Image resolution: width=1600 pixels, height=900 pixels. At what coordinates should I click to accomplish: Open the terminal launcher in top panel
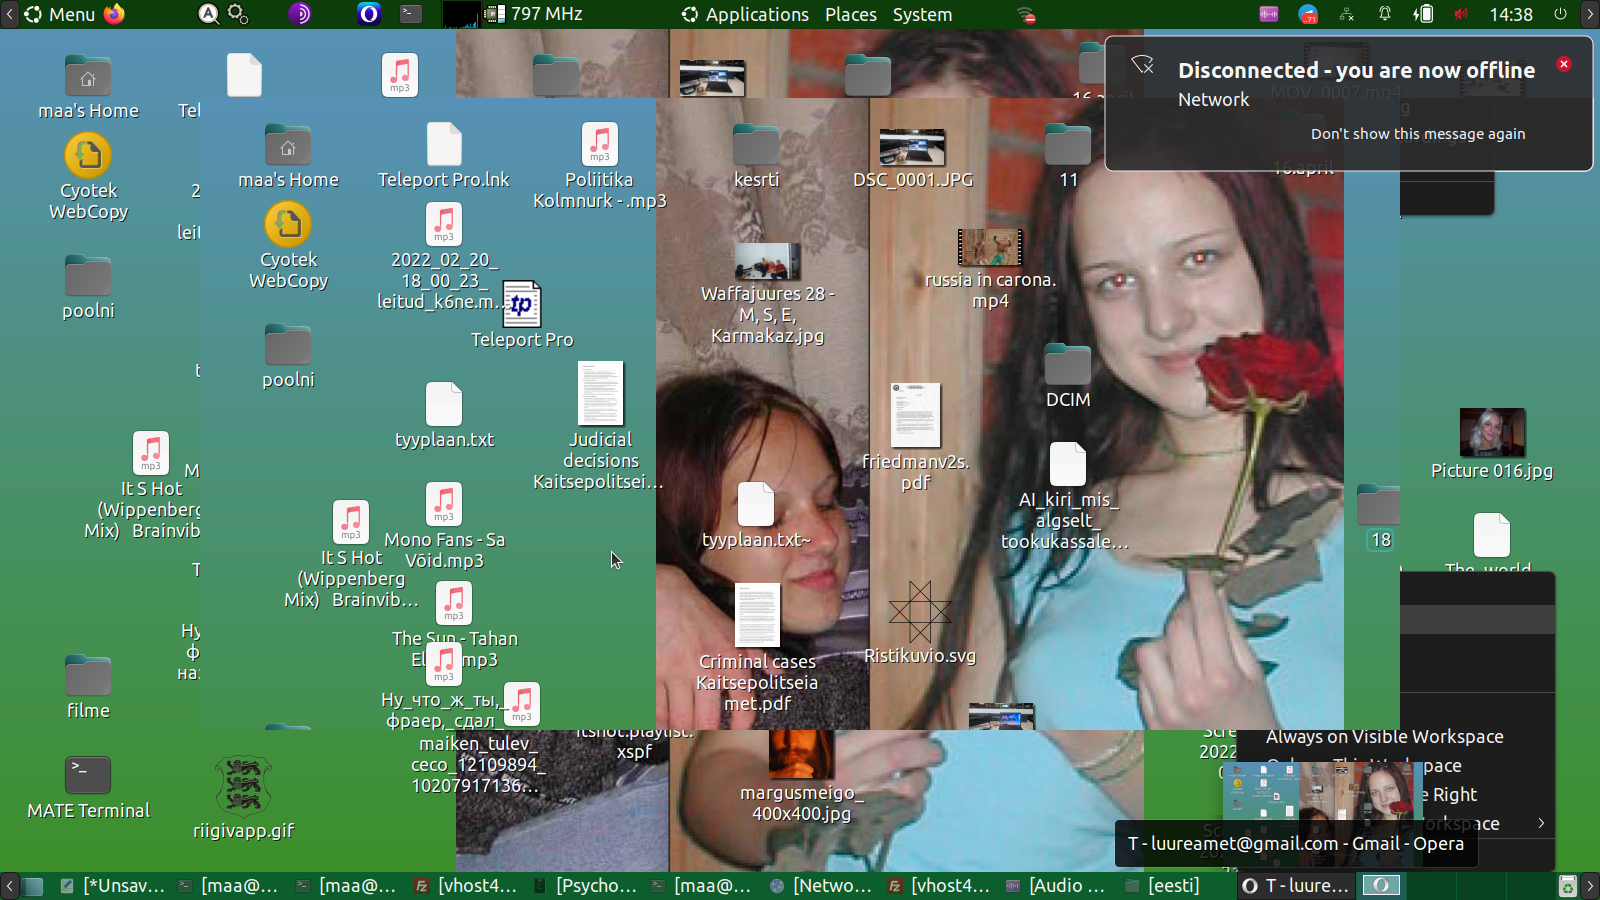pos(411,14)
